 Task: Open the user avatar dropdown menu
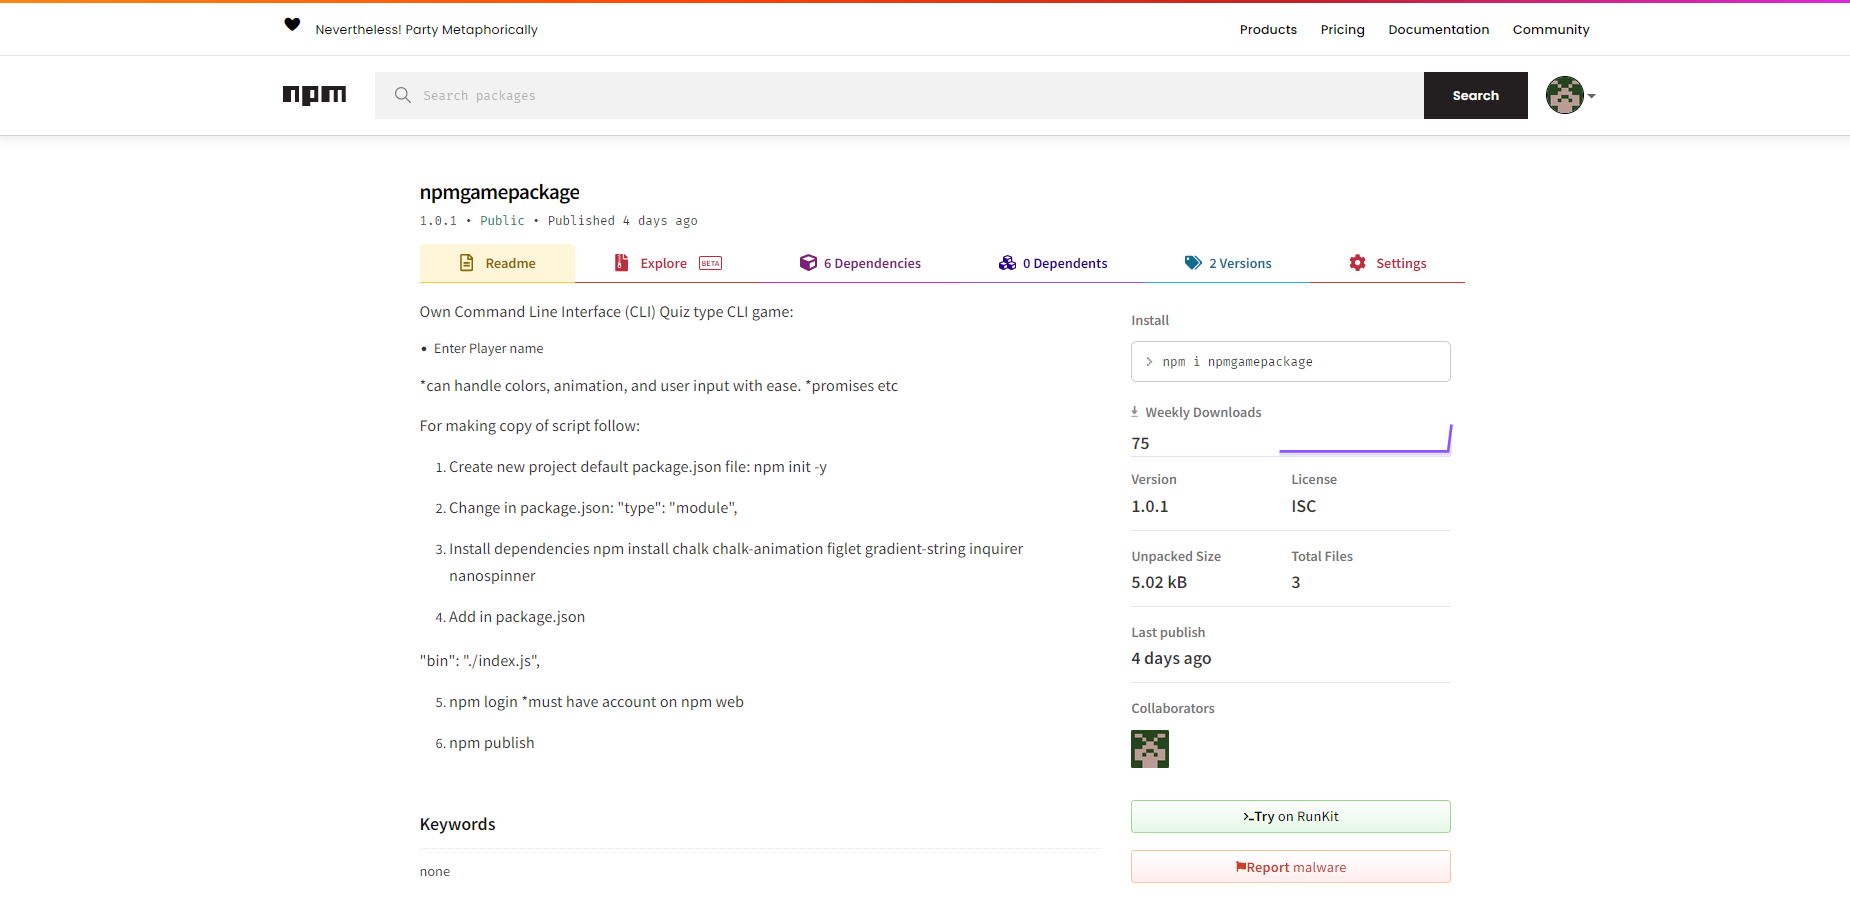click(x=1570, y=96)
